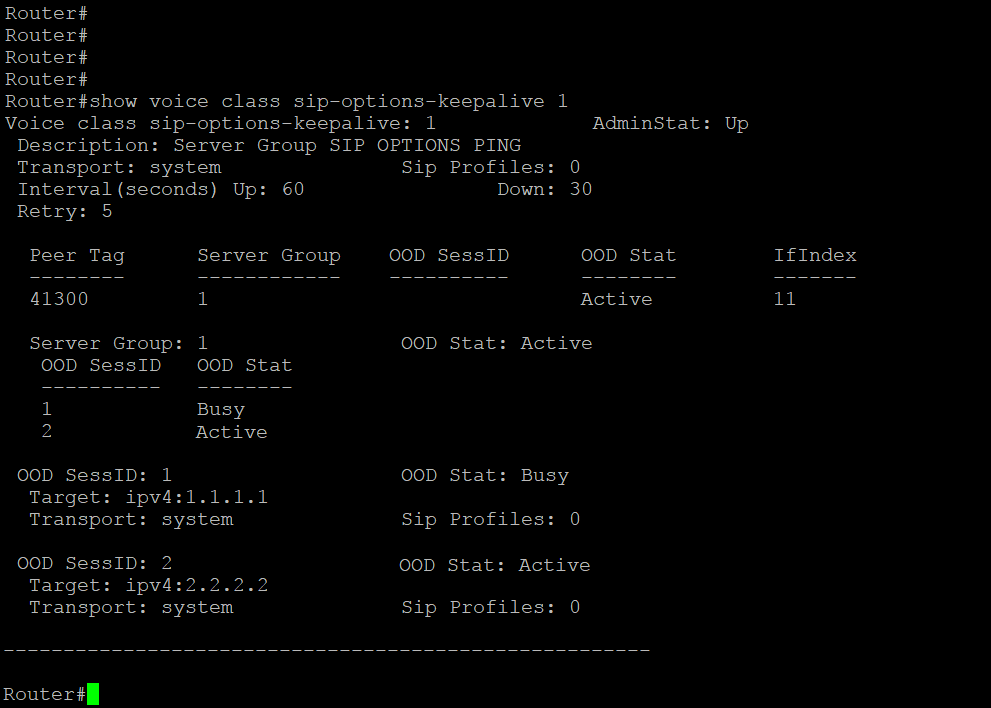The height and width of the screenshot is (708, 991).
Task: Click the Retry: 5 line
Action: (x=64, y=212)
